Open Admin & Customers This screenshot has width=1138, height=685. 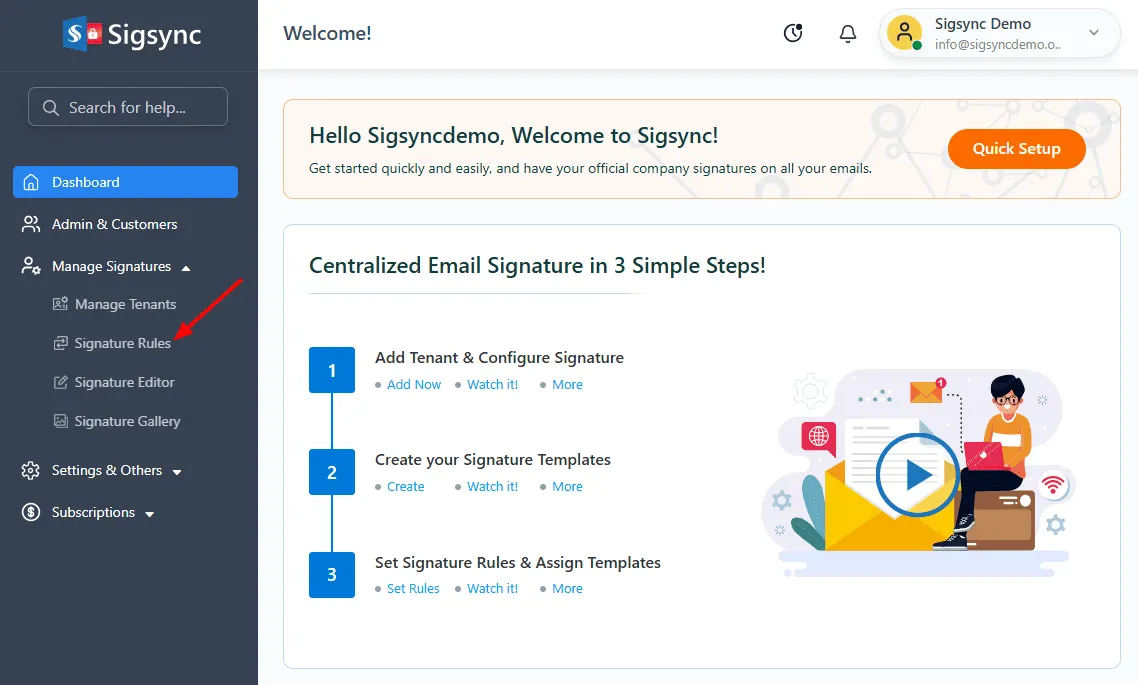coord(115,224)
